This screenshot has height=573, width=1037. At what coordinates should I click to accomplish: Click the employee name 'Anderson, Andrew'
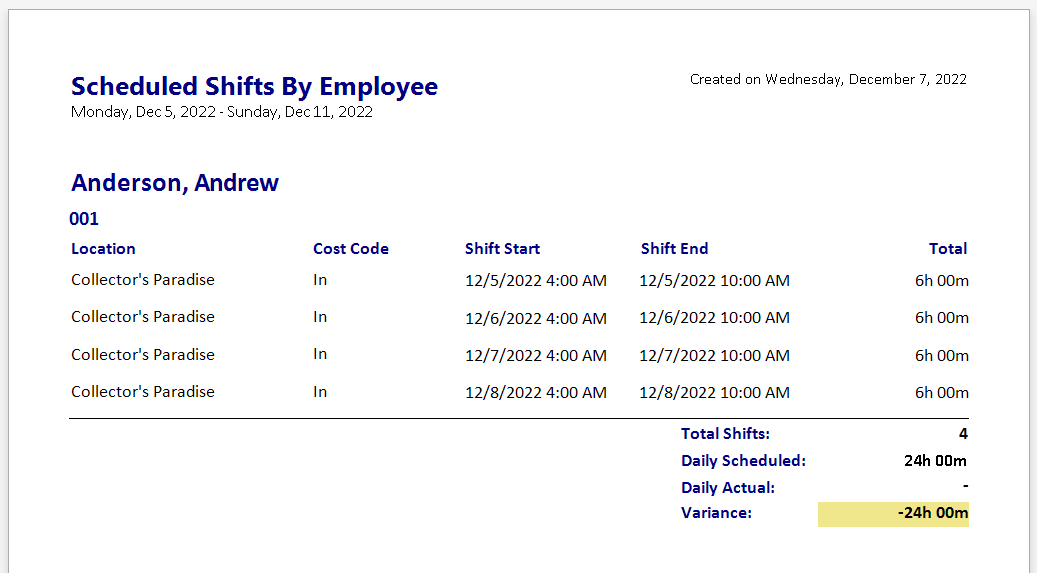click(x=175, y=183)
